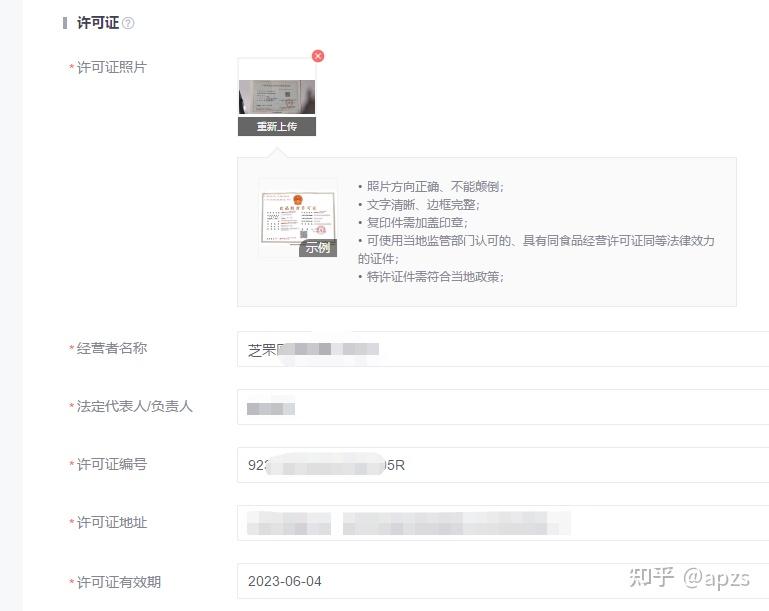
Task: Open the uploaded license photo thumbnail
Action: point(276,88)
